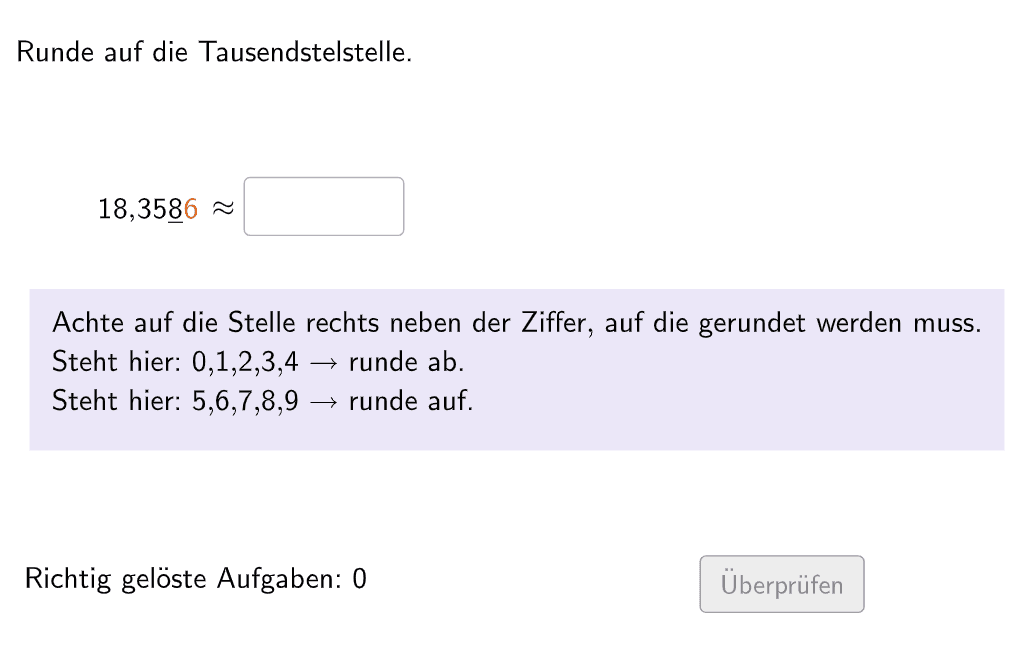Click the orange digit 6
Viewport: 1032px width, 645px height.
[189, 208]
